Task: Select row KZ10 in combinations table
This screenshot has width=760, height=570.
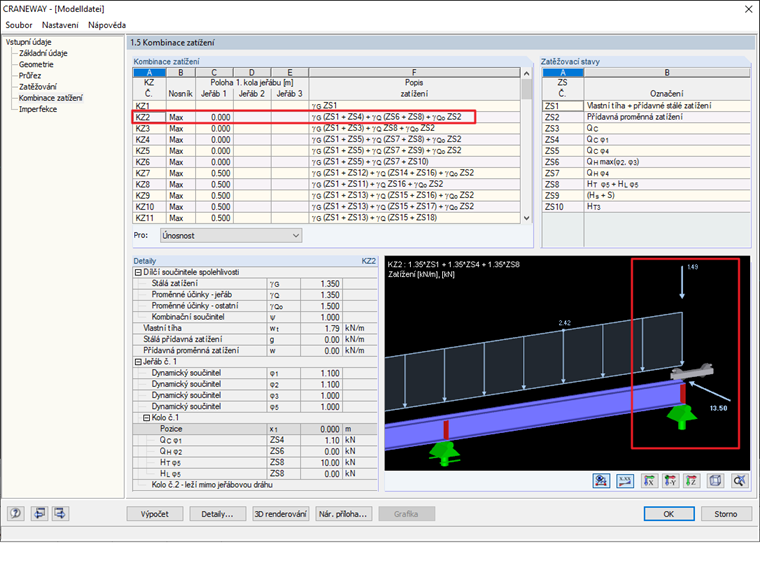Action: 327,206
